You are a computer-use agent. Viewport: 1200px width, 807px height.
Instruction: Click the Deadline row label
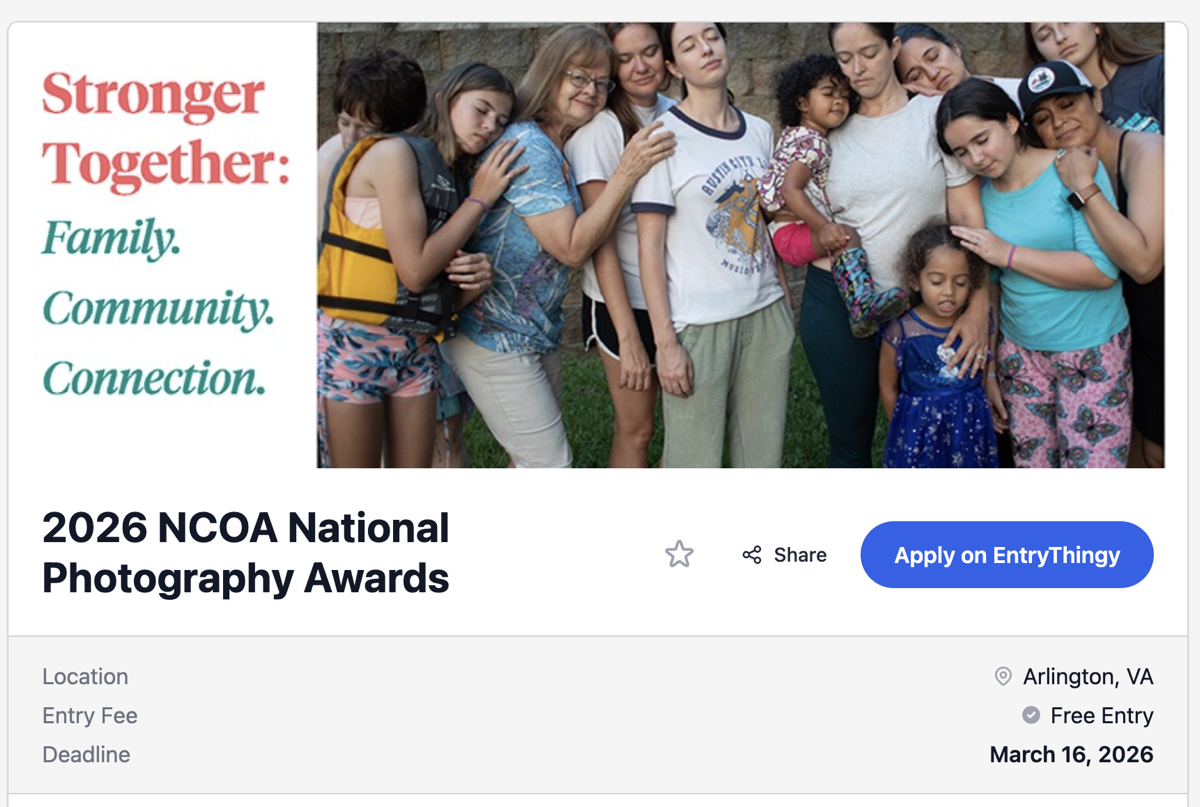[x=86, y=755]
